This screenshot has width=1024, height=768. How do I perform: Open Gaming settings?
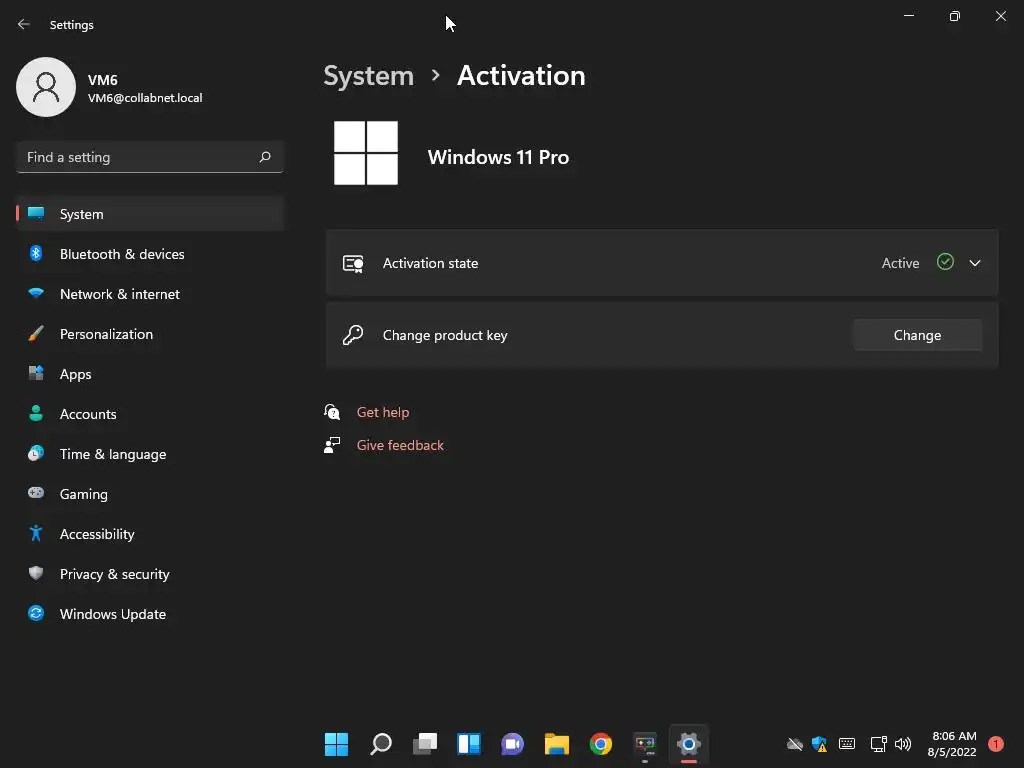(x=150, y=494)
